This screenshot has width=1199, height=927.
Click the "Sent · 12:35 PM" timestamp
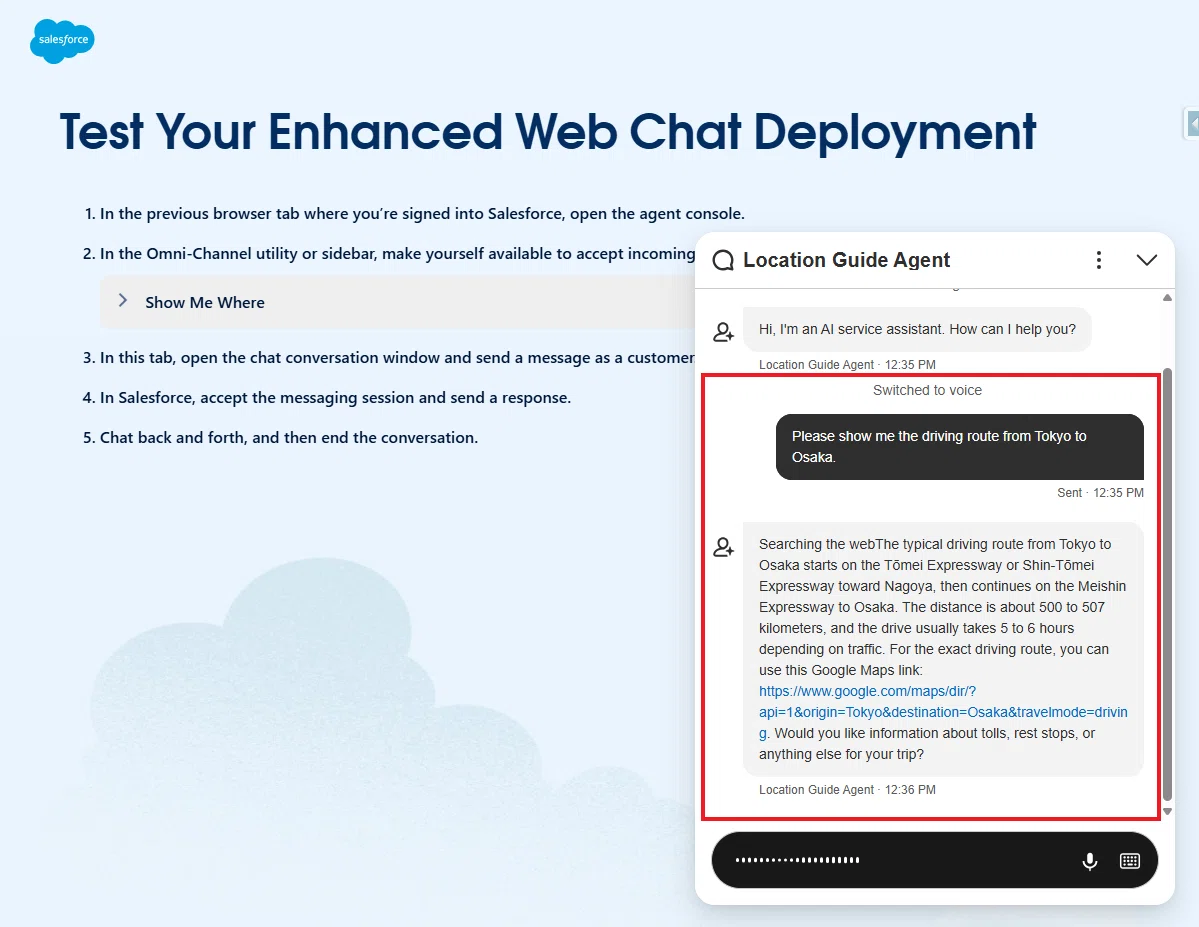(x=1100, y=493)
